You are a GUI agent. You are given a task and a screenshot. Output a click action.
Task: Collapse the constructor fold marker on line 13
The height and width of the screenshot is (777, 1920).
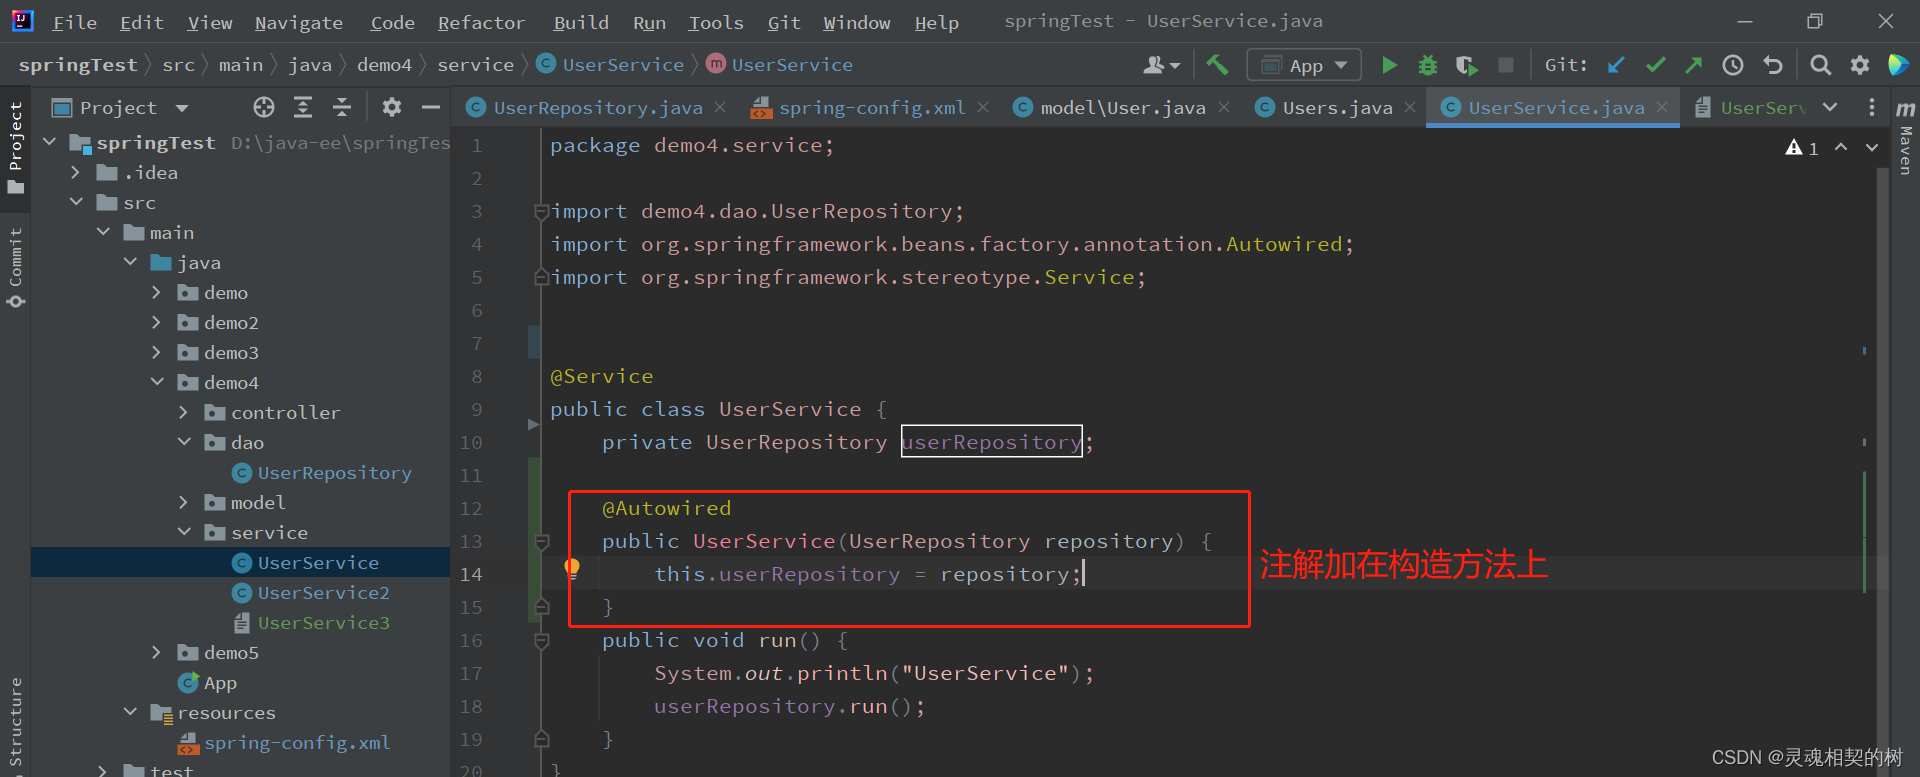coord(542,542)
